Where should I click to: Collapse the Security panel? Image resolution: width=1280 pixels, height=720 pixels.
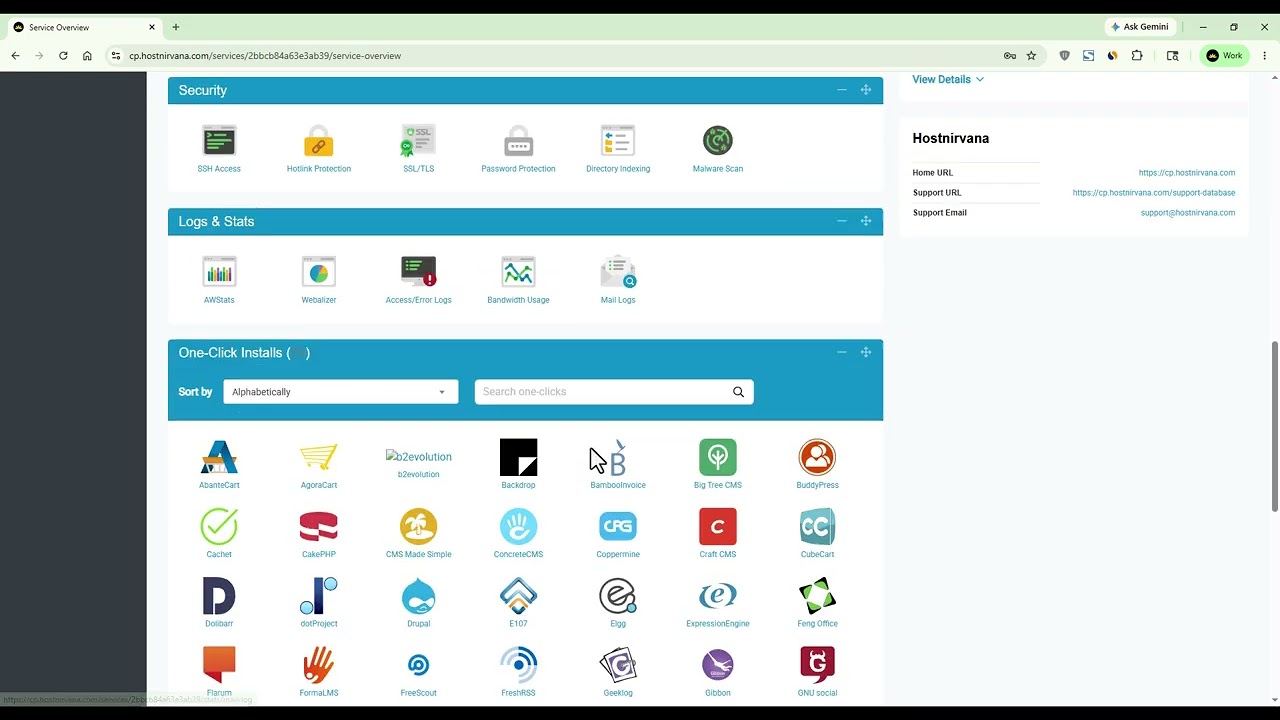[841, 90]
